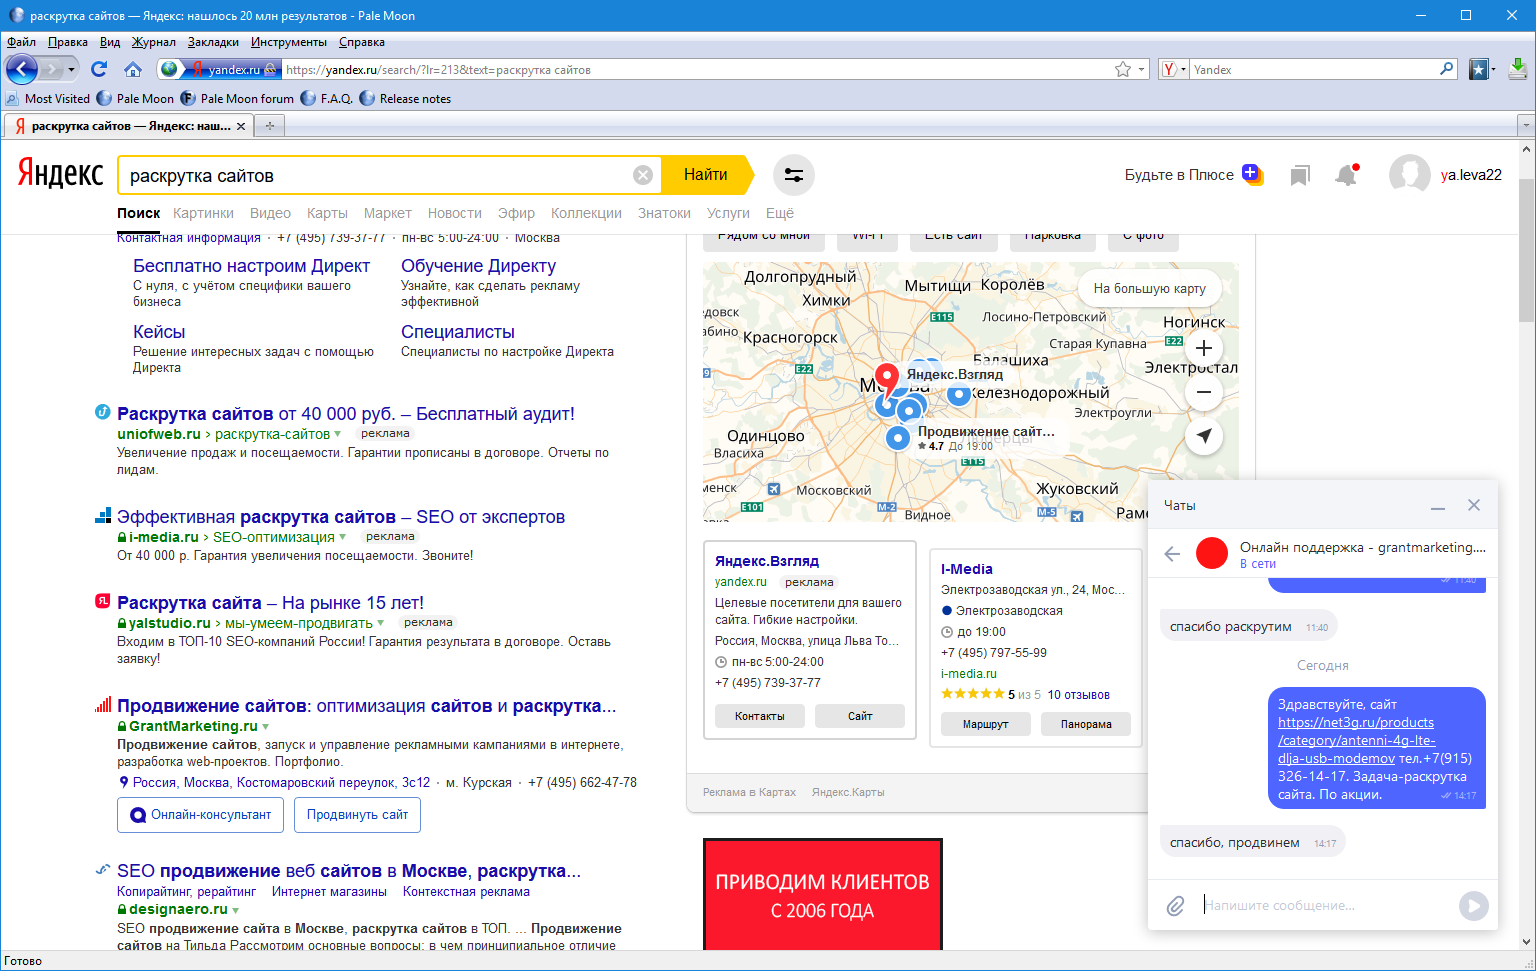Switch to the Новости search tab
This screenshot has width=1536, height=971.
click(x=455, y=213)
